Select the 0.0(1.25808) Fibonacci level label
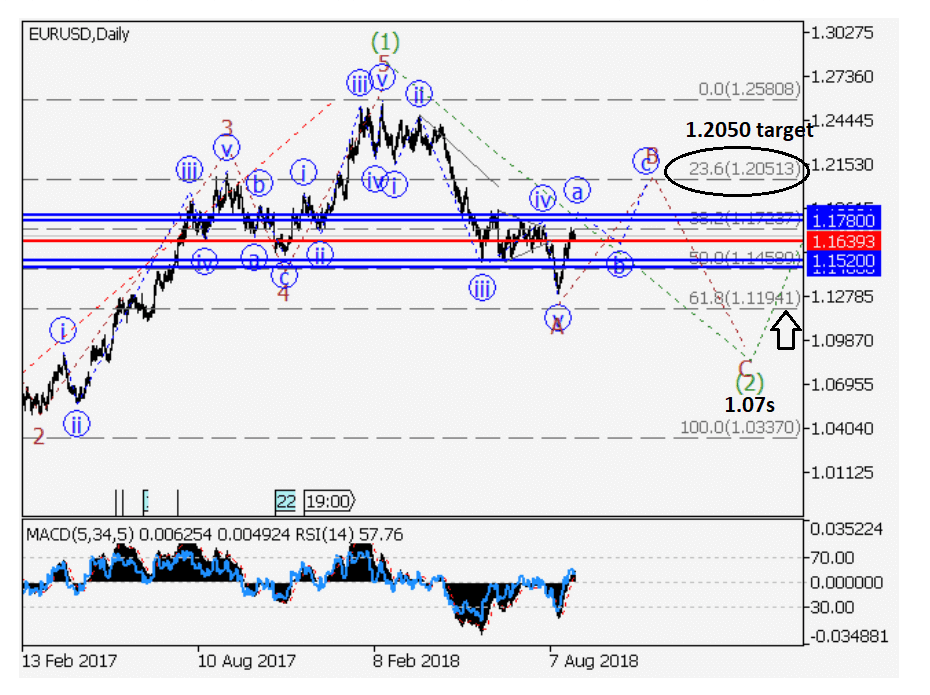The width and height of the screenshot is (930, 695). (750, 90)
